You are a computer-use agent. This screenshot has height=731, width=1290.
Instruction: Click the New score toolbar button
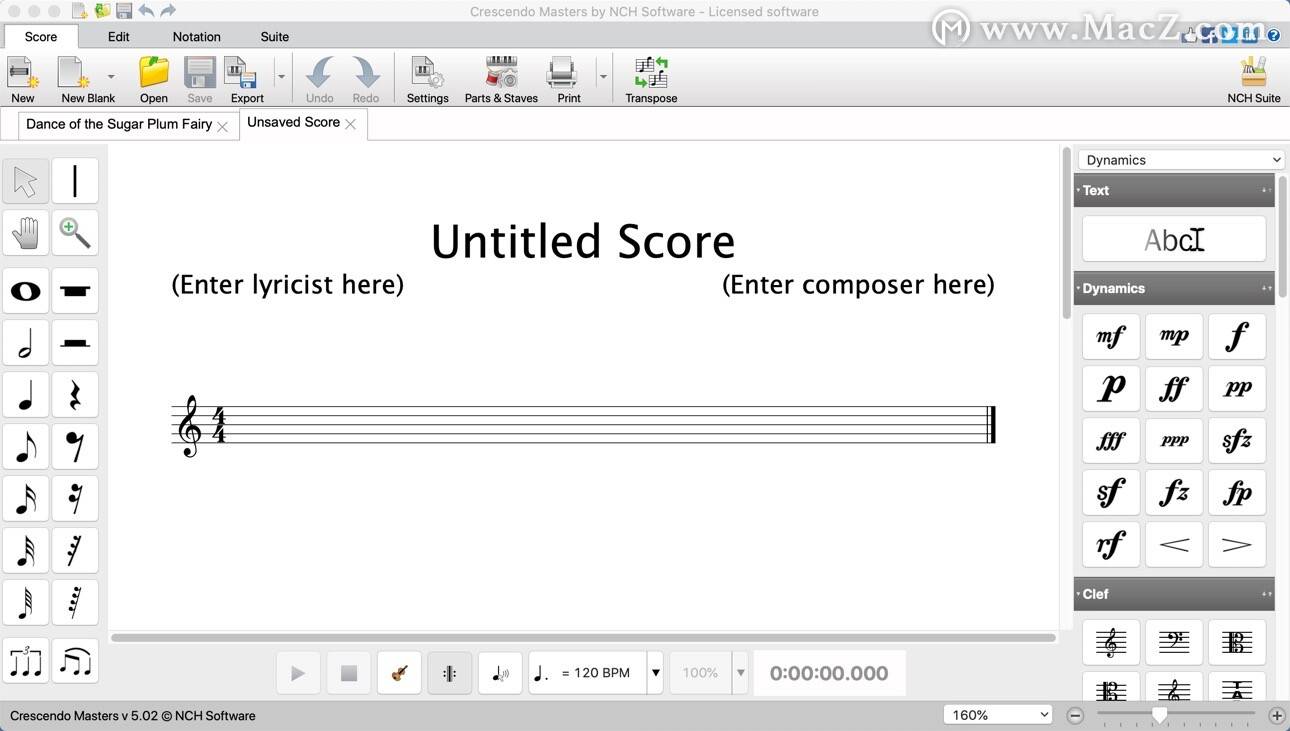click(23, 79)
